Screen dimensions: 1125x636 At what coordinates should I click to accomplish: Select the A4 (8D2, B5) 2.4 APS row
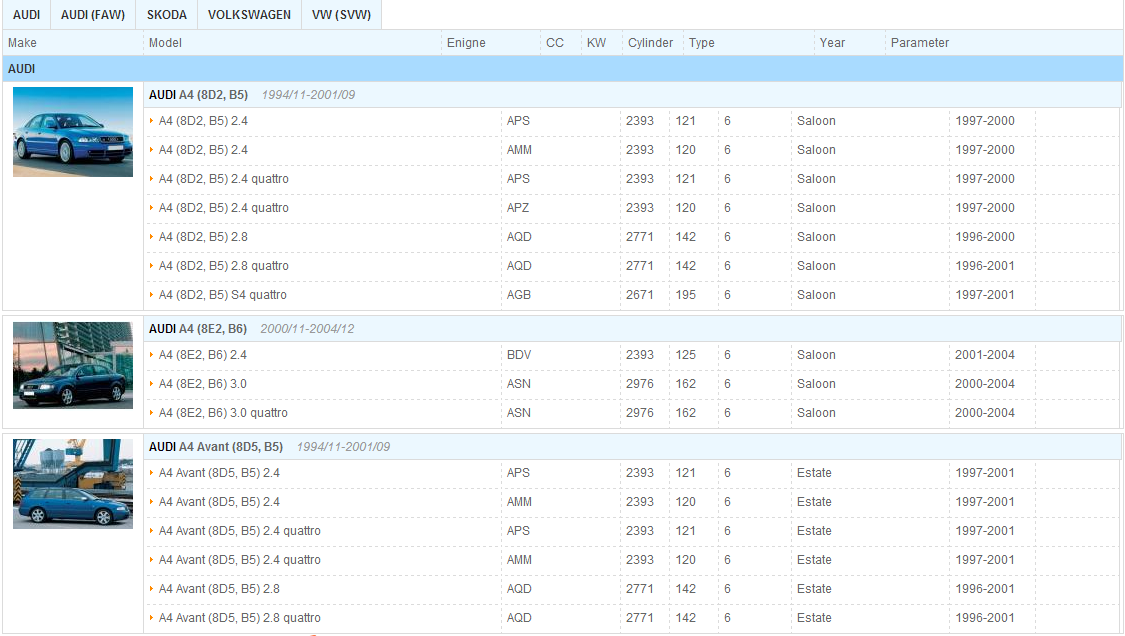tap(631, 121)
